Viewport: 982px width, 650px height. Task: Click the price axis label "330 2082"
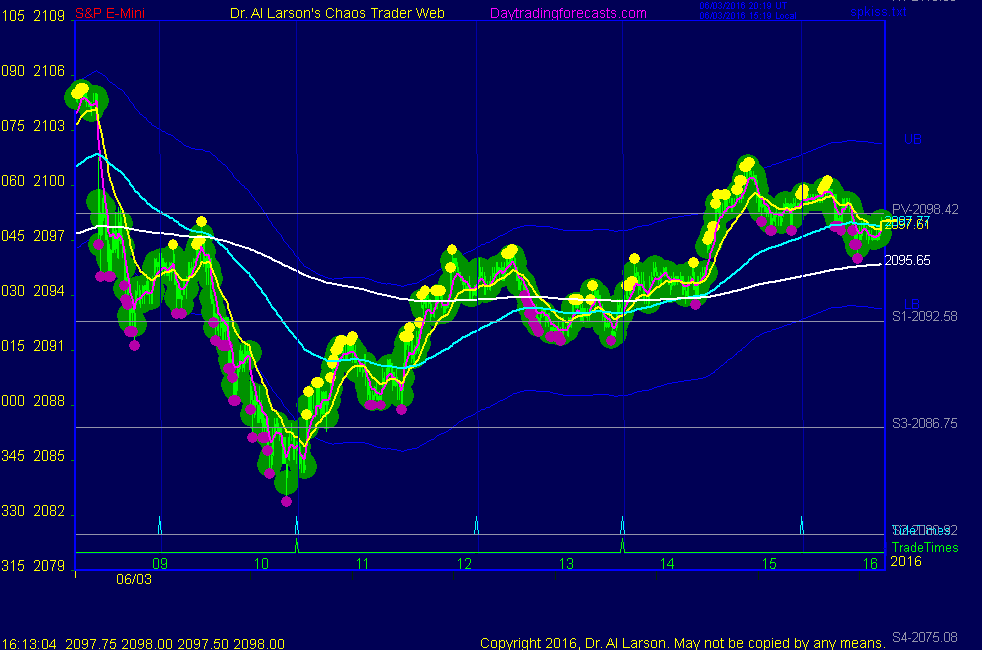[x=33, y=511]
